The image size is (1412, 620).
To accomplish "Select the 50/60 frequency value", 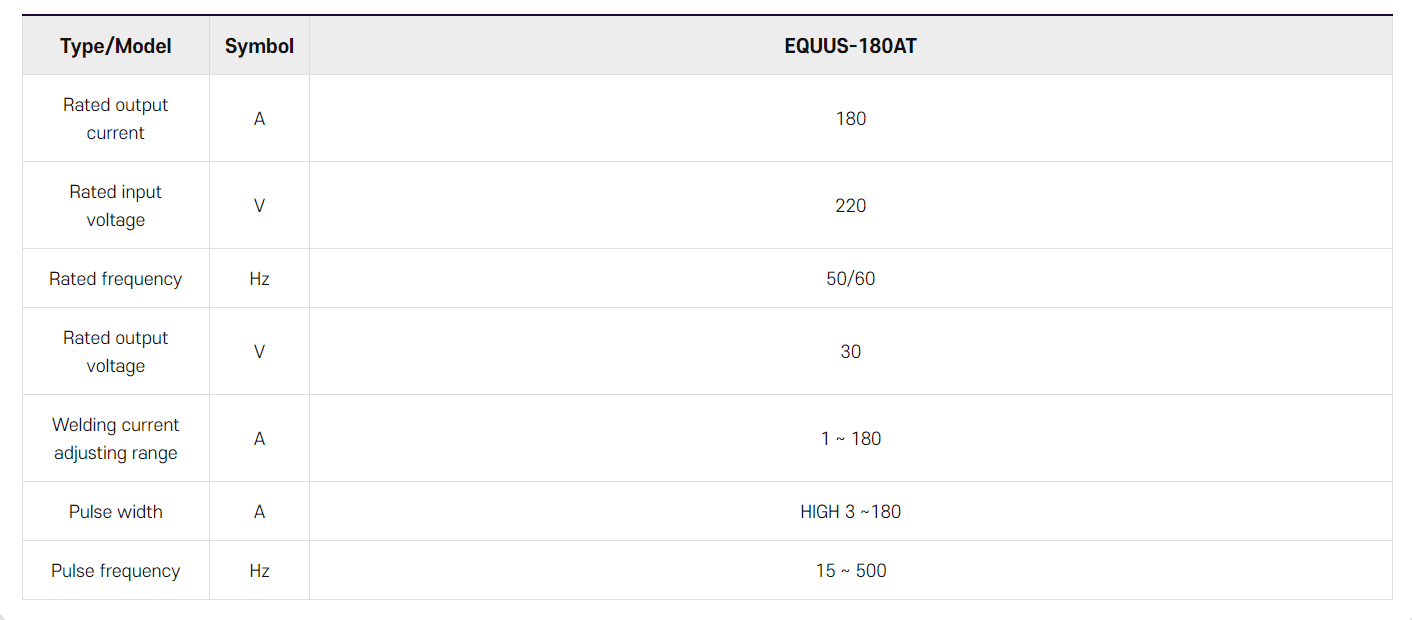I will (851, 279).
